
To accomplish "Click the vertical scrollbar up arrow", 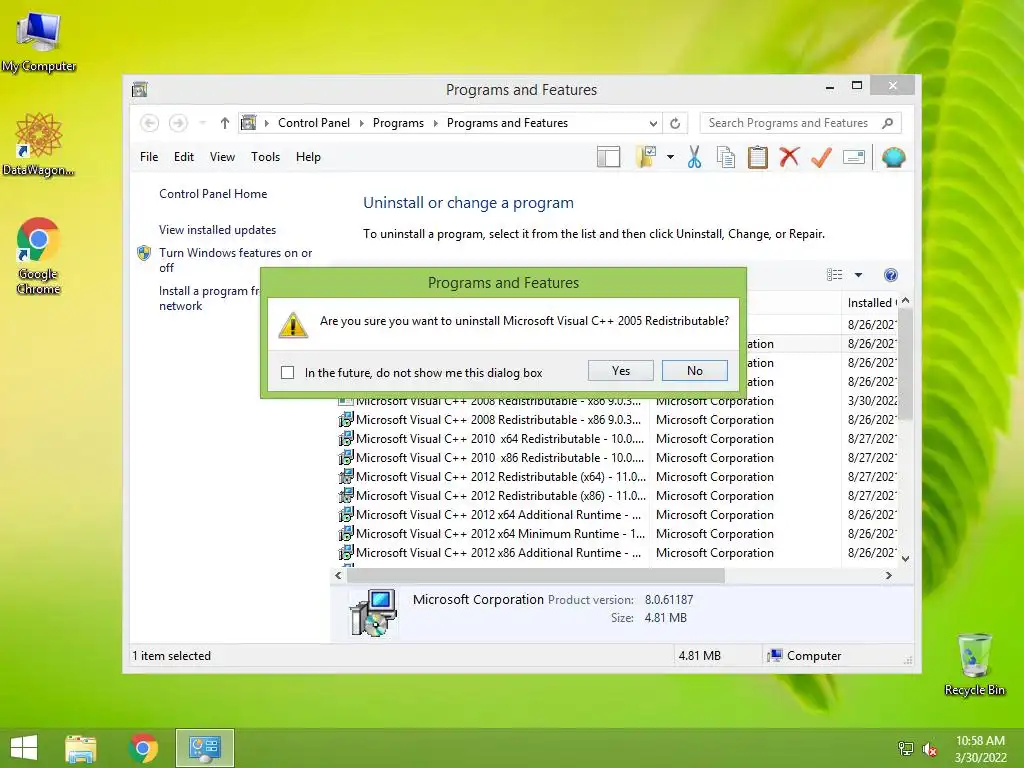I will click(x=906, y=300).
